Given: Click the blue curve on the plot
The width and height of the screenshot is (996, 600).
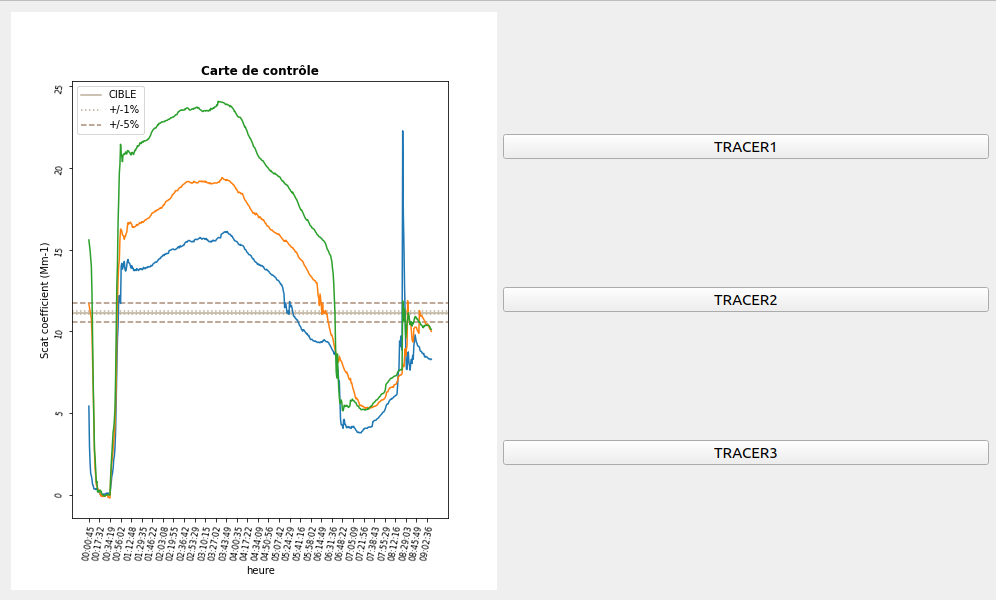Looking at the screenshot, I should tap(200, 240).
